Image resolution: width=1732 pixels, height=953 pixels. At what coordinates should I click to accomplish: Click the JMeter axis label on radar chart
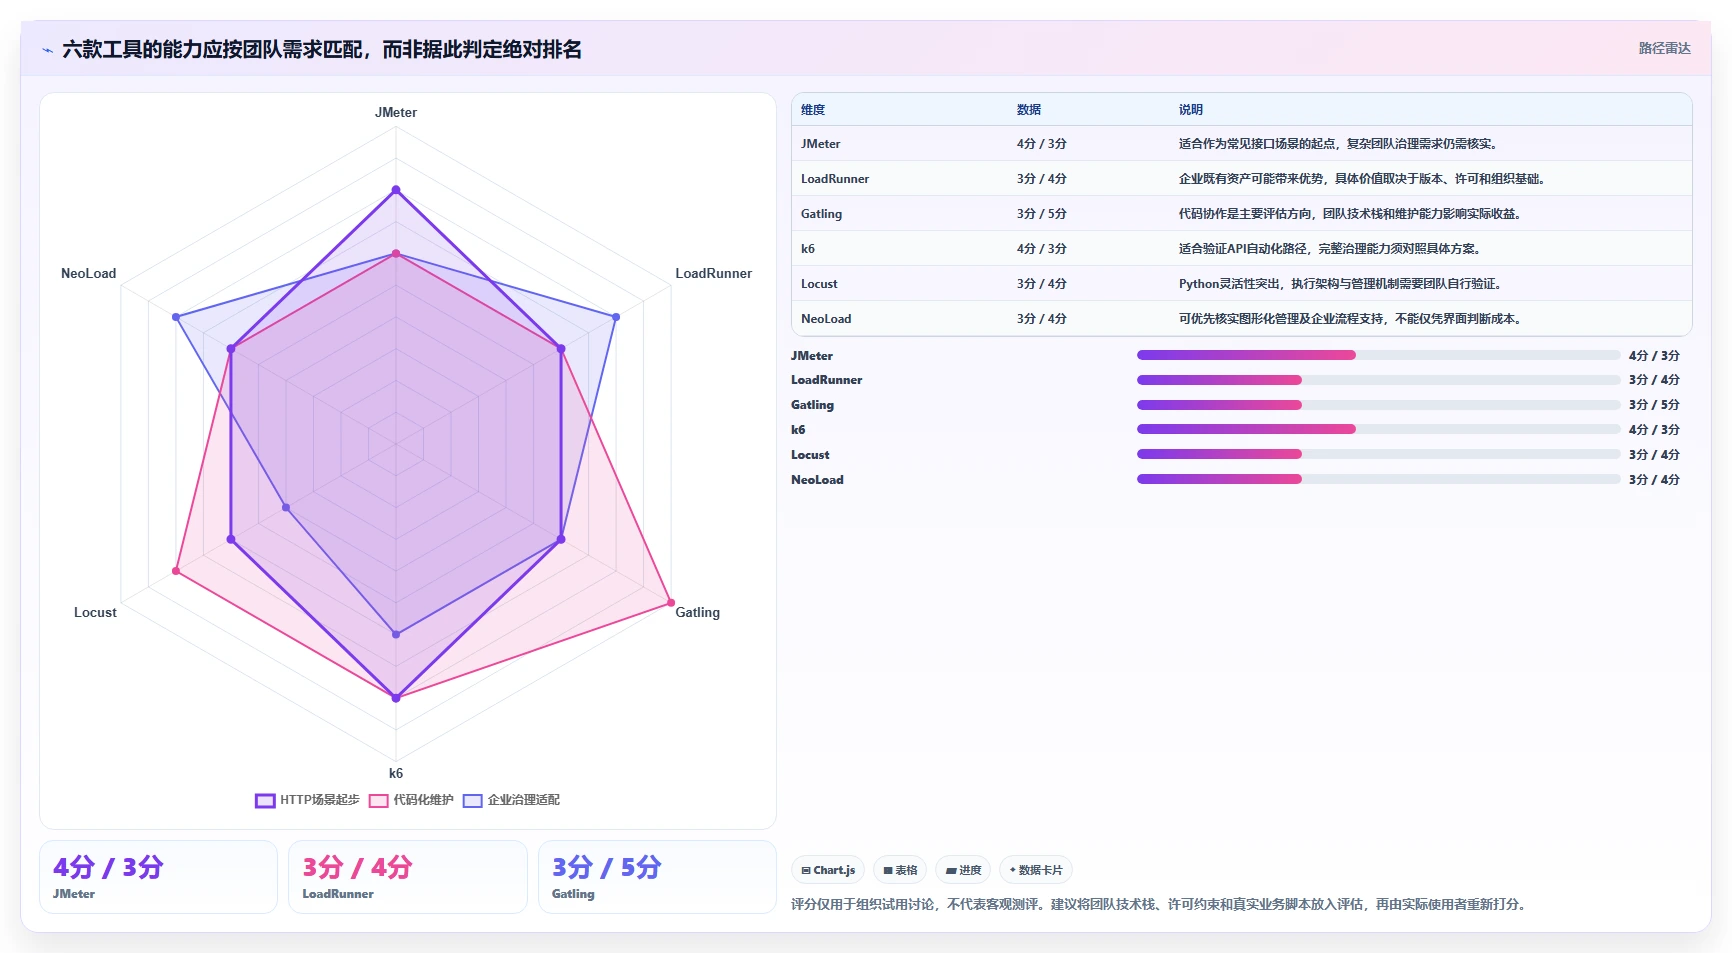pyautogui.click(x=396, y=112)
